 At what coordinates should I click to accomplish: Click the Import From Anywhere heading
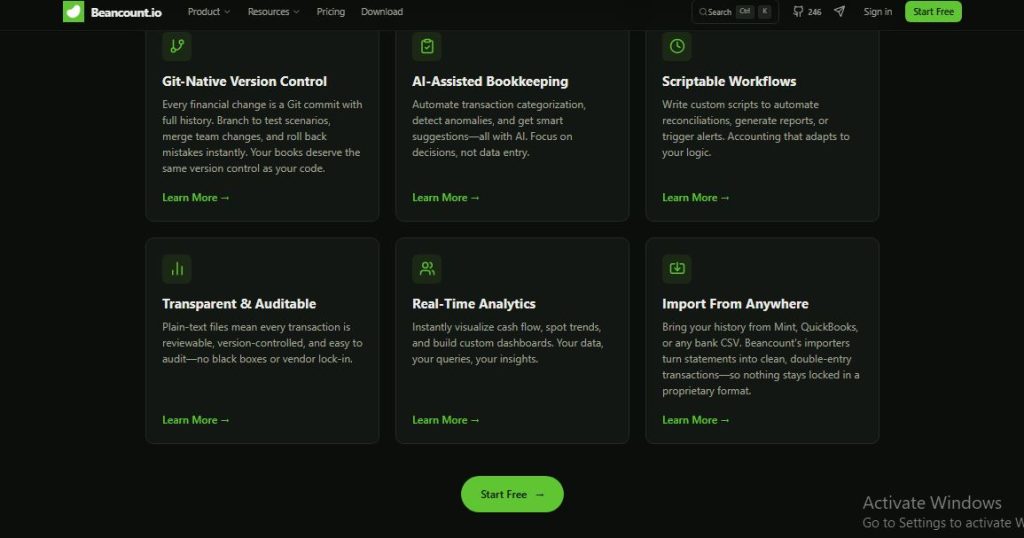pyautogui.click(x=735, y=304)
